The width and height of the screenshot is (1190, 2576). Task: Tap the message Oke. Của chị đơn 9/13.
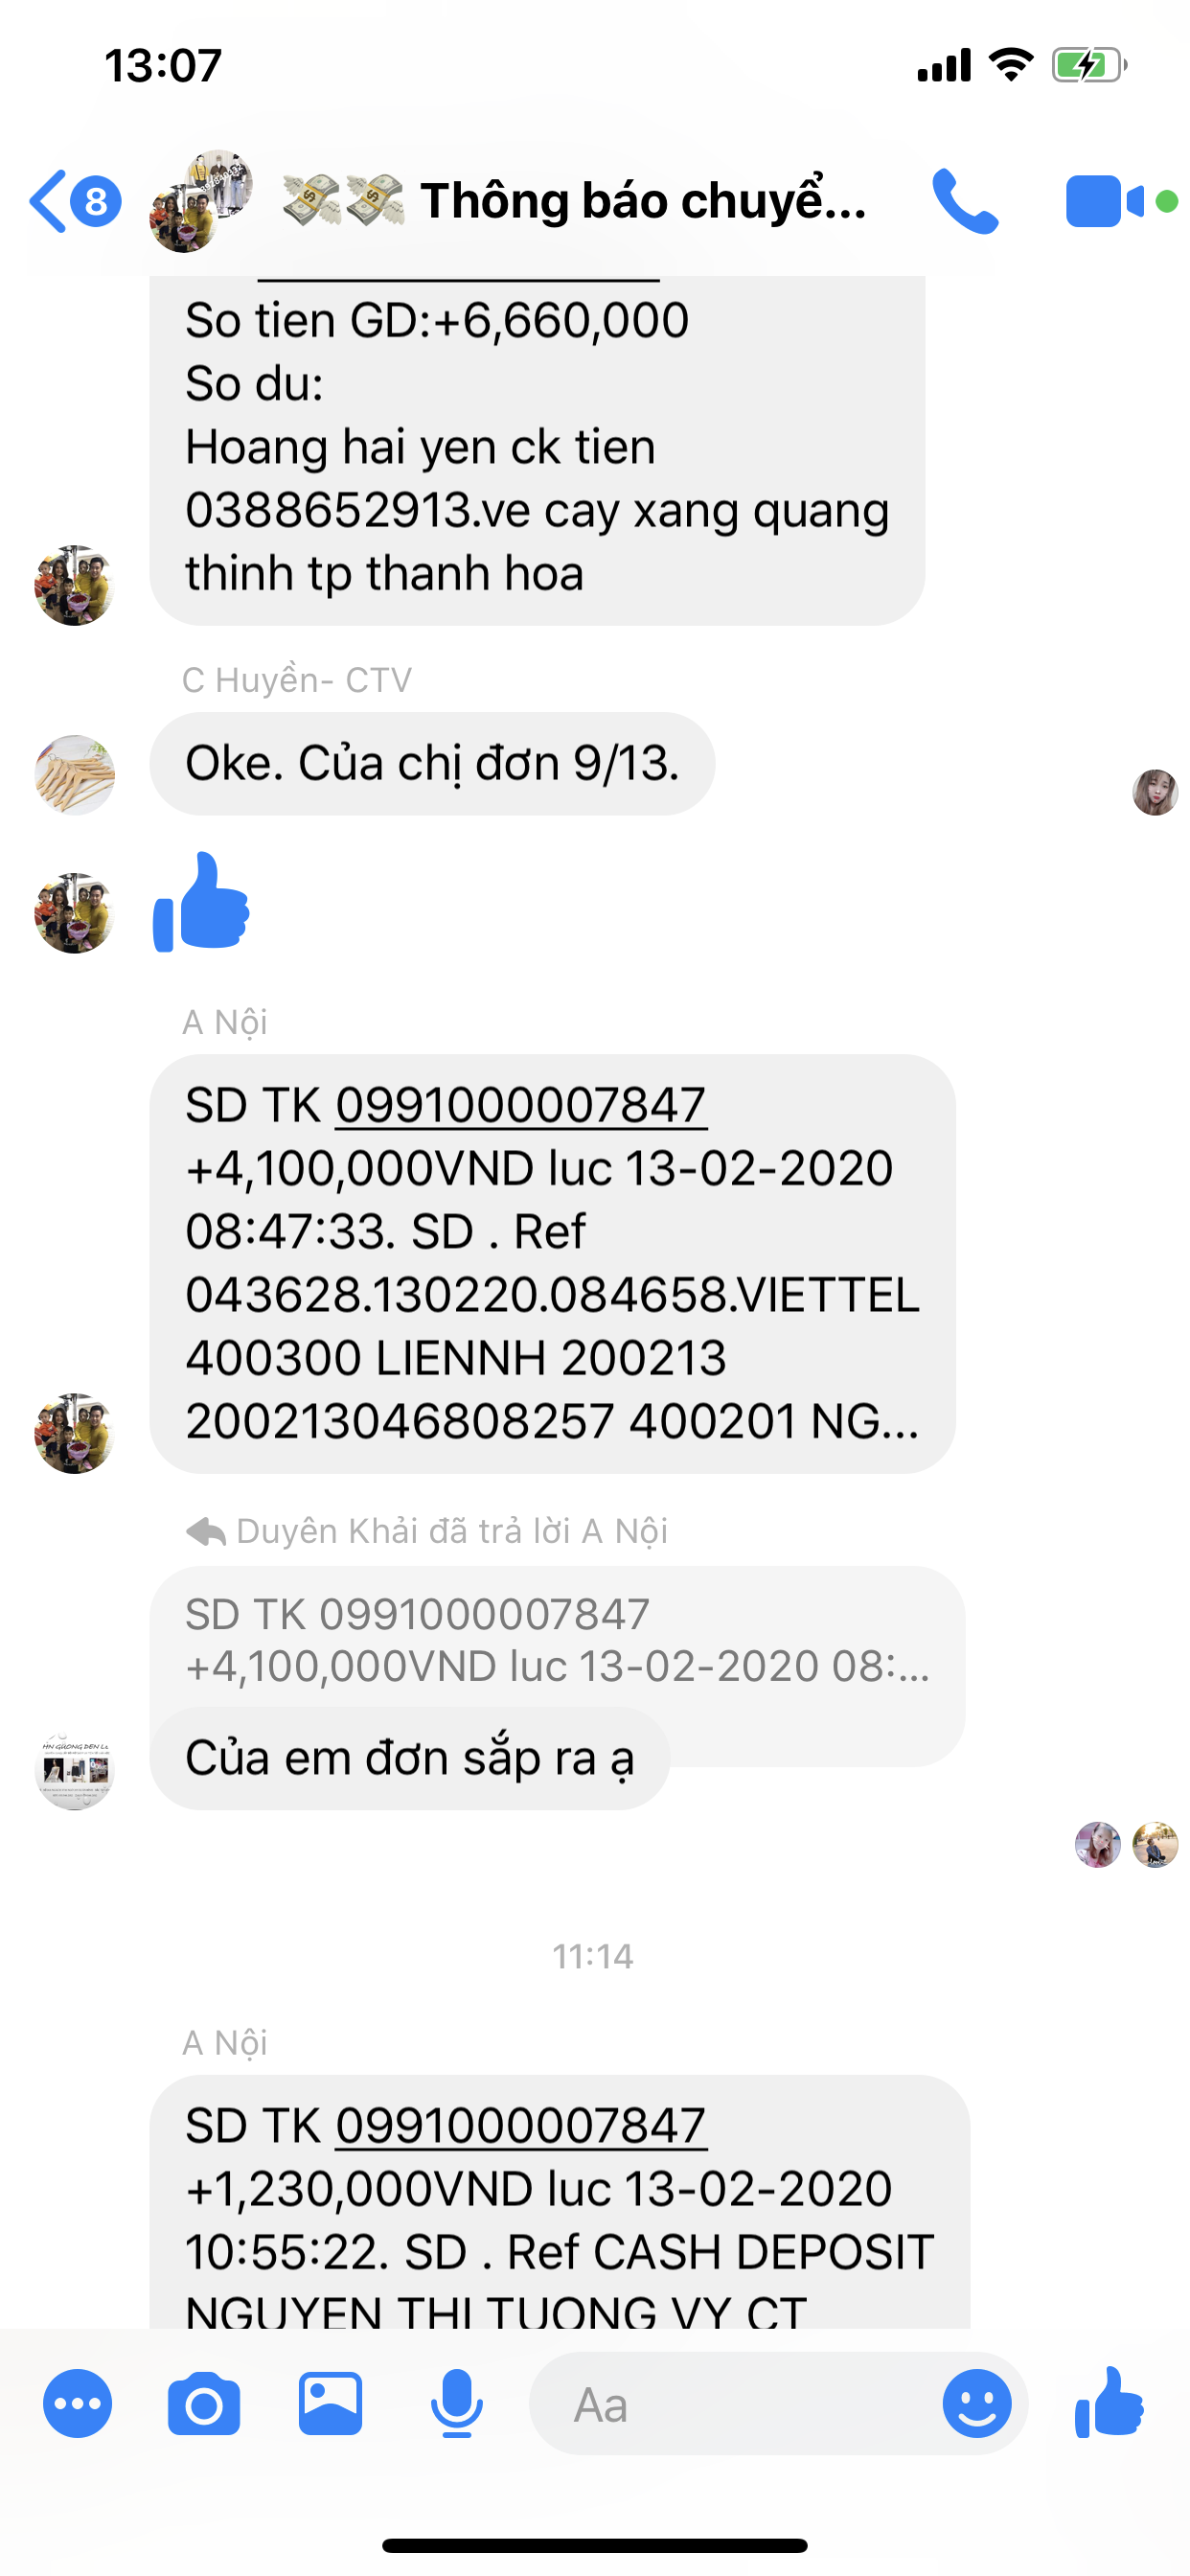click(x=432, y=764)
